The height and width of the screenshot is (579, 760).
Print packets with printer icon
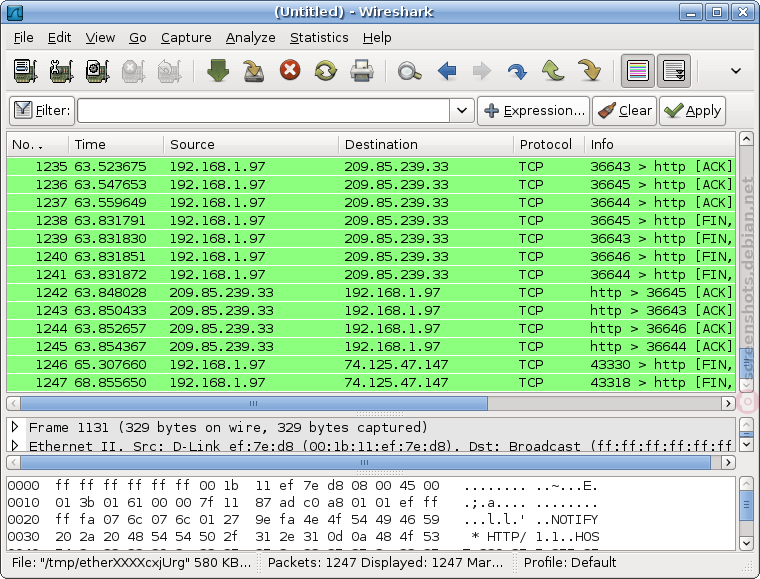tap(362, 71)
